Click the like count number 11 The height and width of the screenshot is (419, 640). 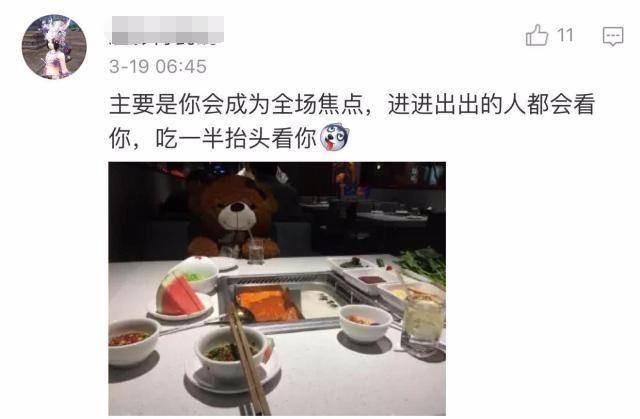565,35
